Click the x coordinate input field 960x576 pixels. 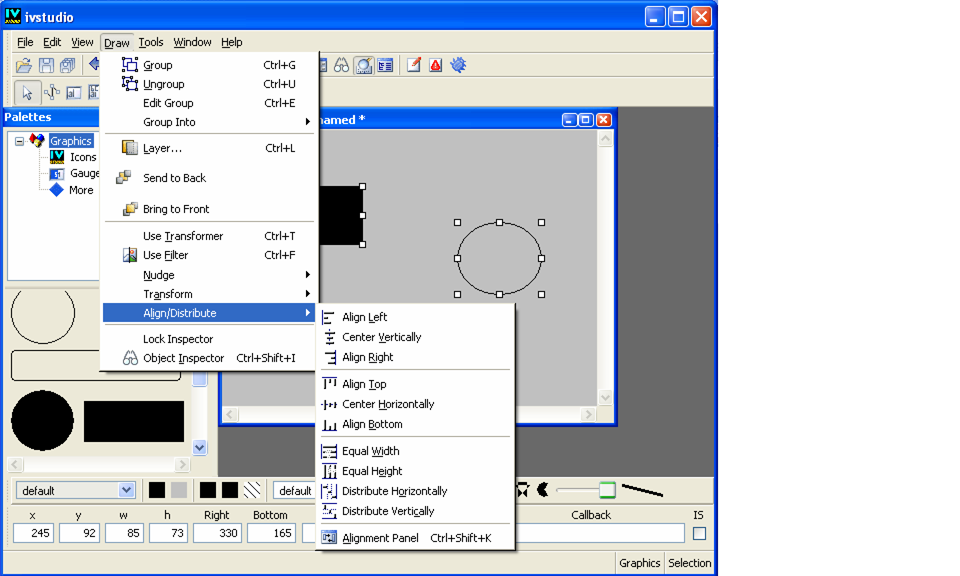[33, 533]
